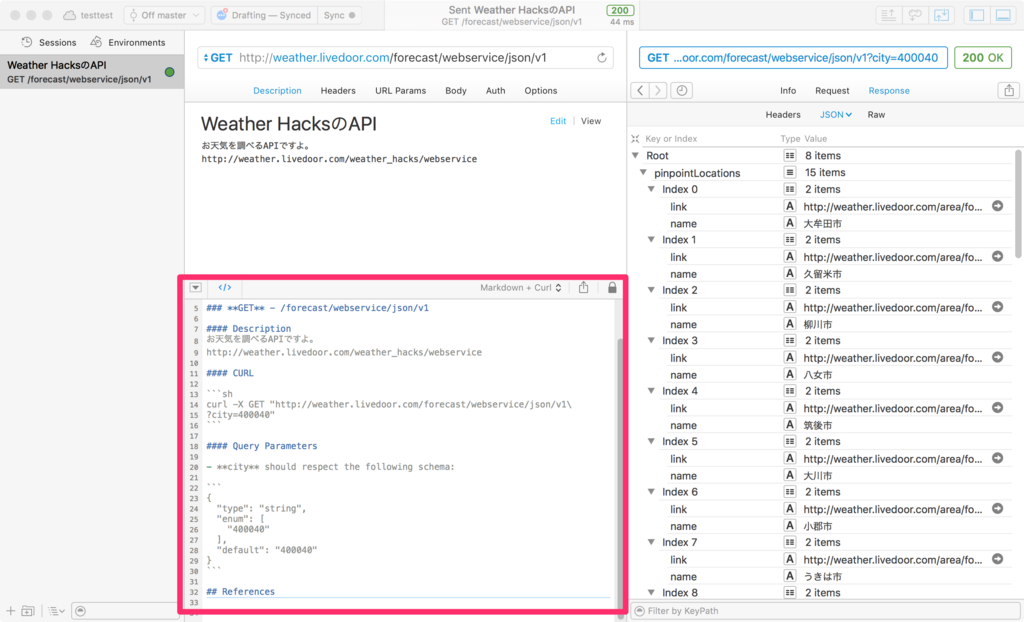This screenshot has height=622, width=1024.
Task: Select the response Headers view
Action: [x=783, y=115]
